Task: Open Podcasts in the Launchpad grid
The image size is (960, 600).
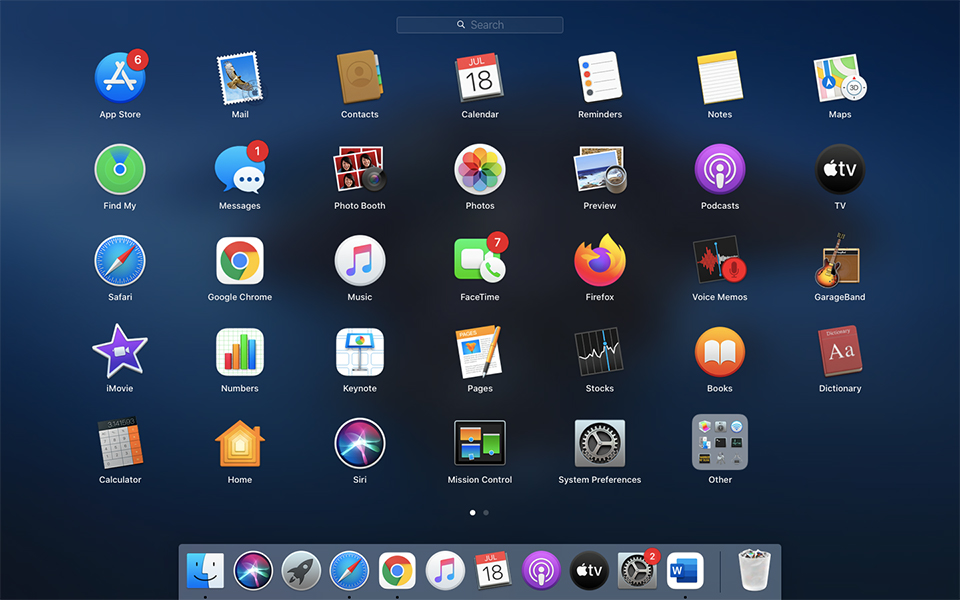Action: pos(720,170)
